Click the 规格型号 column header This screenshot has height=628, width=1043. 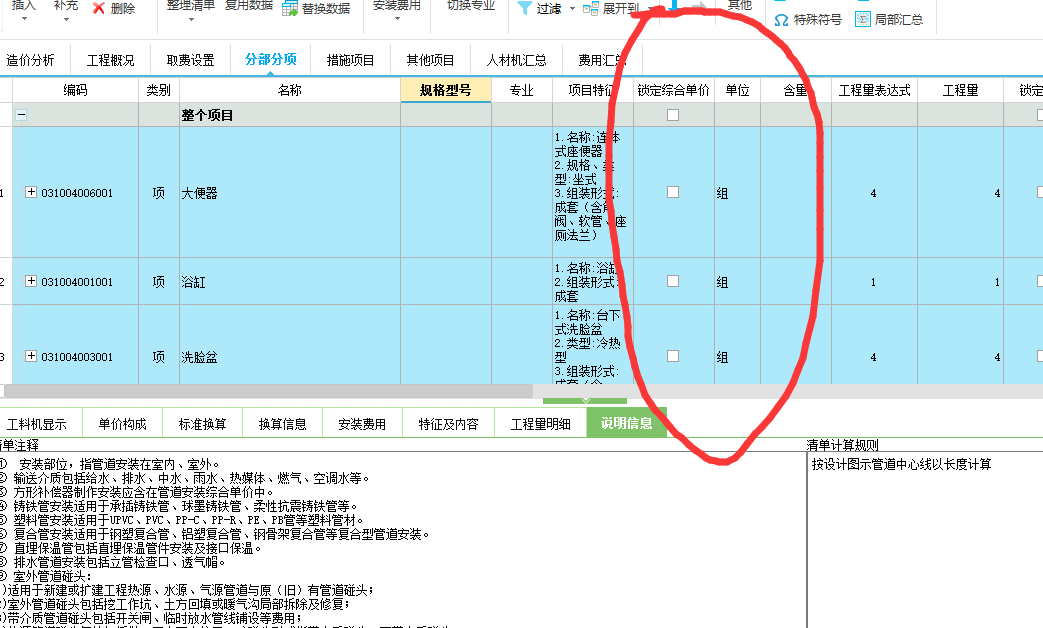tap(446, 90)
